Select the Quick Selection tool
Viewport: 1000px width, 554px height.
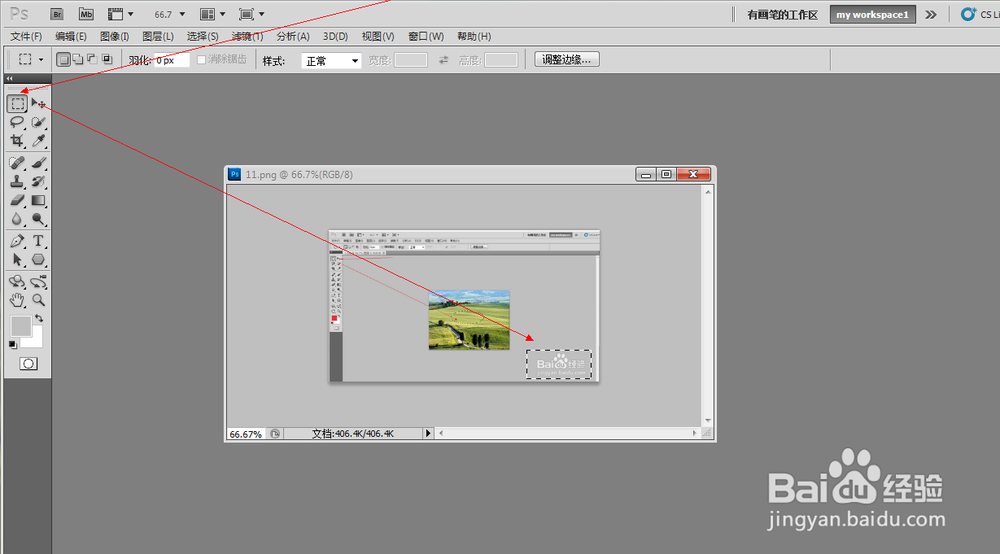(38, 122)
